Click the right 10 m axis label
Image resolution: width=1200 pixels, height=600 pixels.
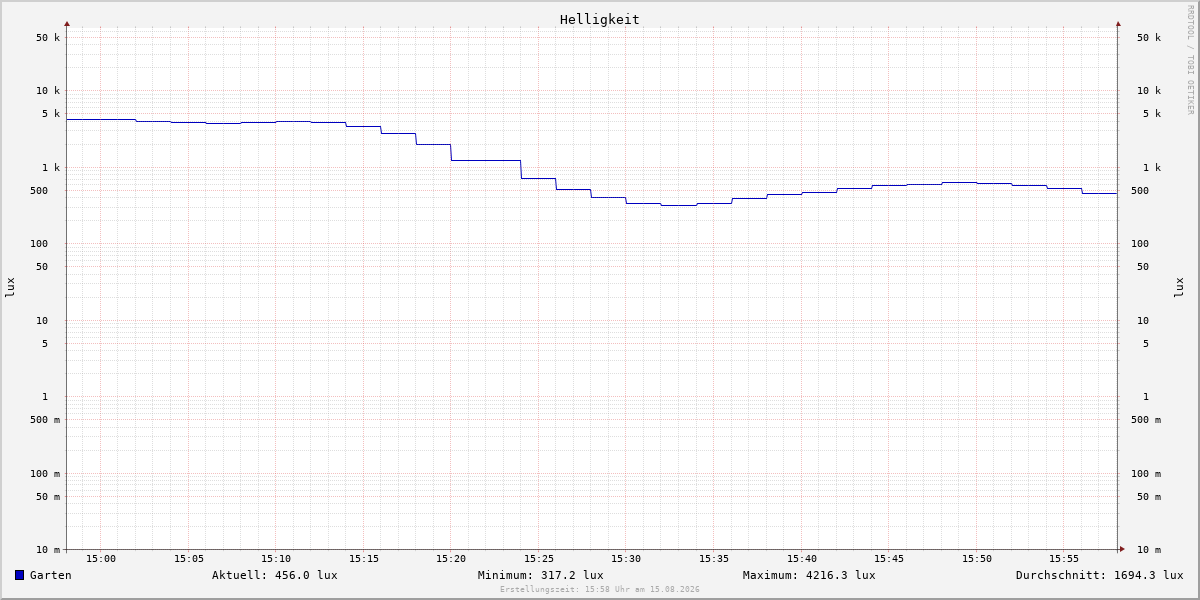coord(1149,550)
